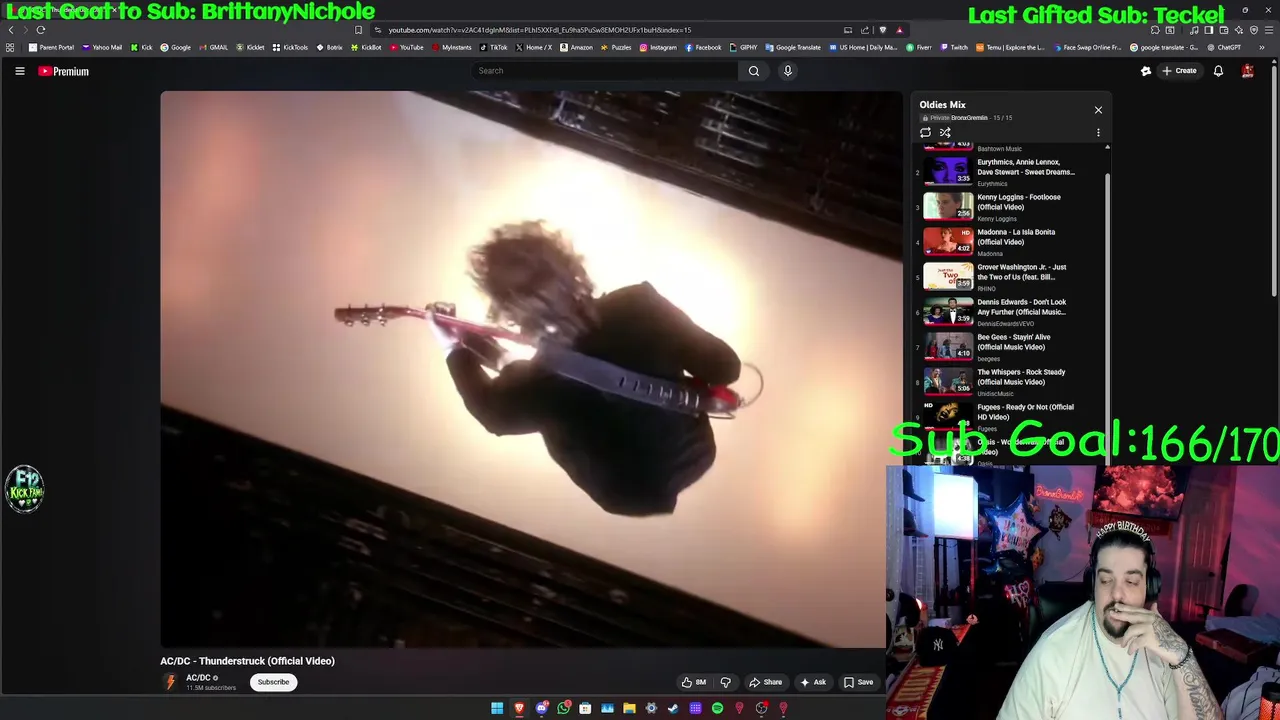Close the Oldies Mix playlist panel

click(1098, 110)
